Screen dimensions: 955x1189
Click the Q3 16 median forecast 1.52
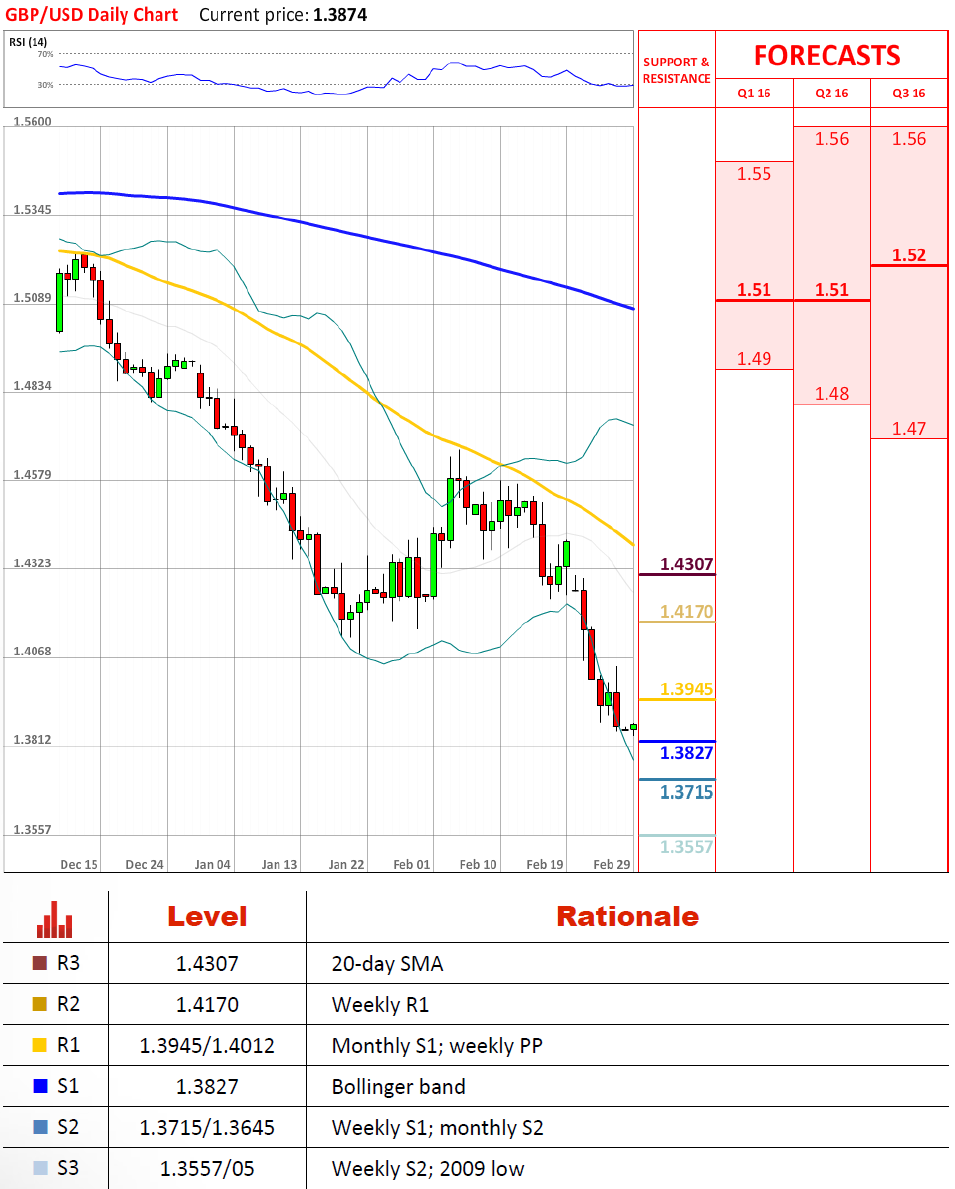tap(909, 255)
